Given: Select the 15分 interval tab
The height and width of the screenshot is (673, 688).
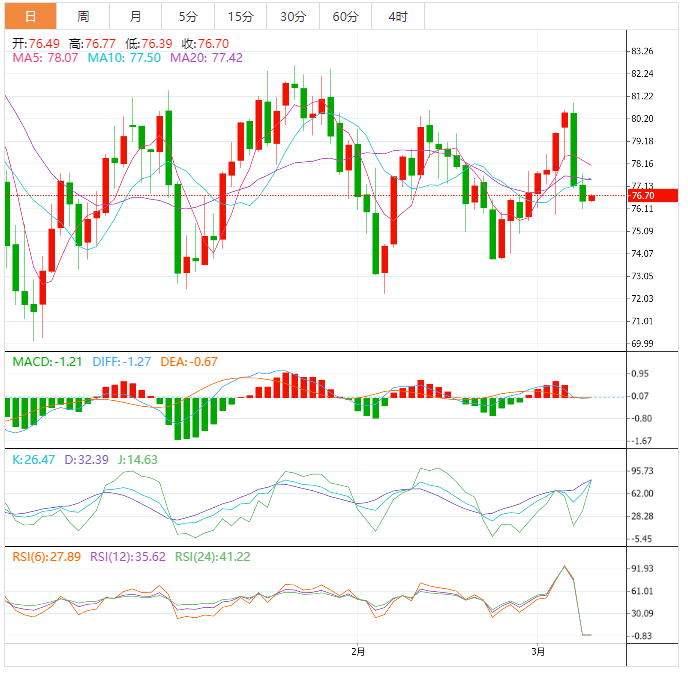Looking at the screenshot, I should [x=240, y=16].
